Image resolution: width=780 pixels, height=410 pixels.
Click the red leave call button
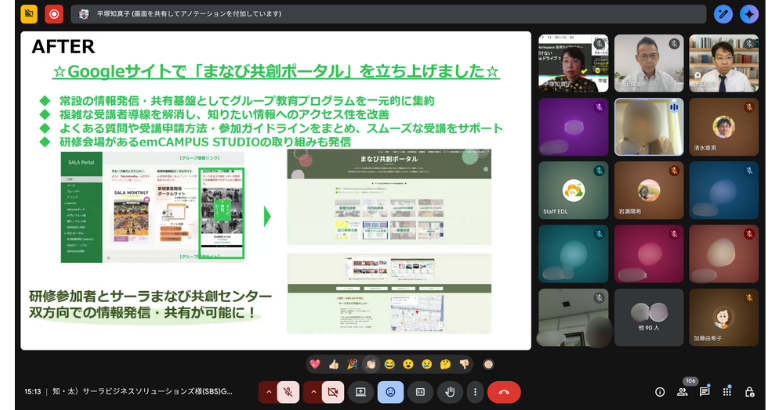tap(504, 392)
